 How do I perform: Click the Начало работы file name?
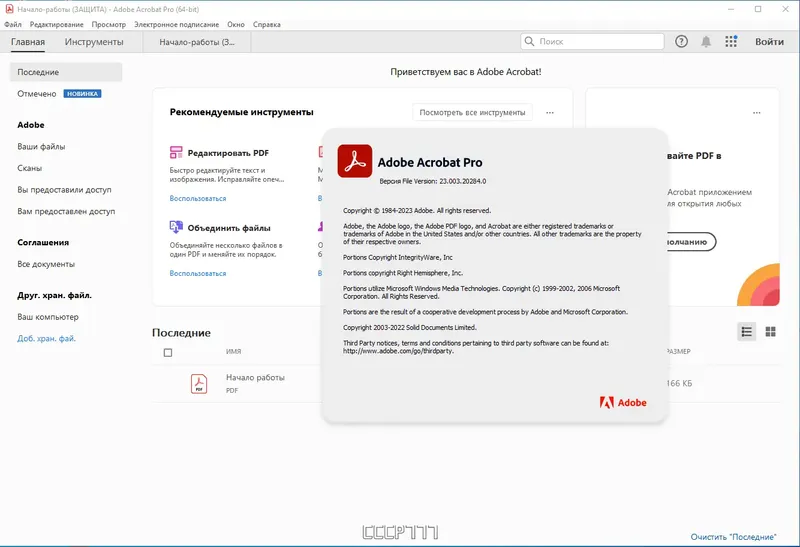[x=255, y=378]
